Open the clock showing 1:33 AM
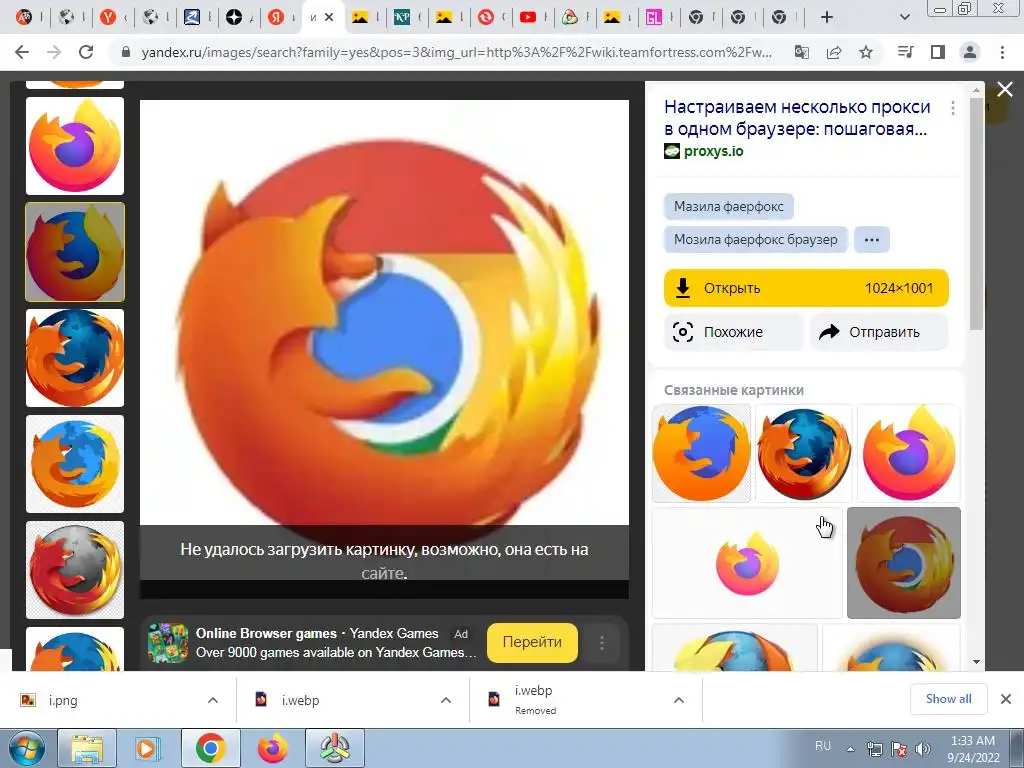The height and width of the screenshot is (768, 1024). pyautogui.click(x=973, y=749)
